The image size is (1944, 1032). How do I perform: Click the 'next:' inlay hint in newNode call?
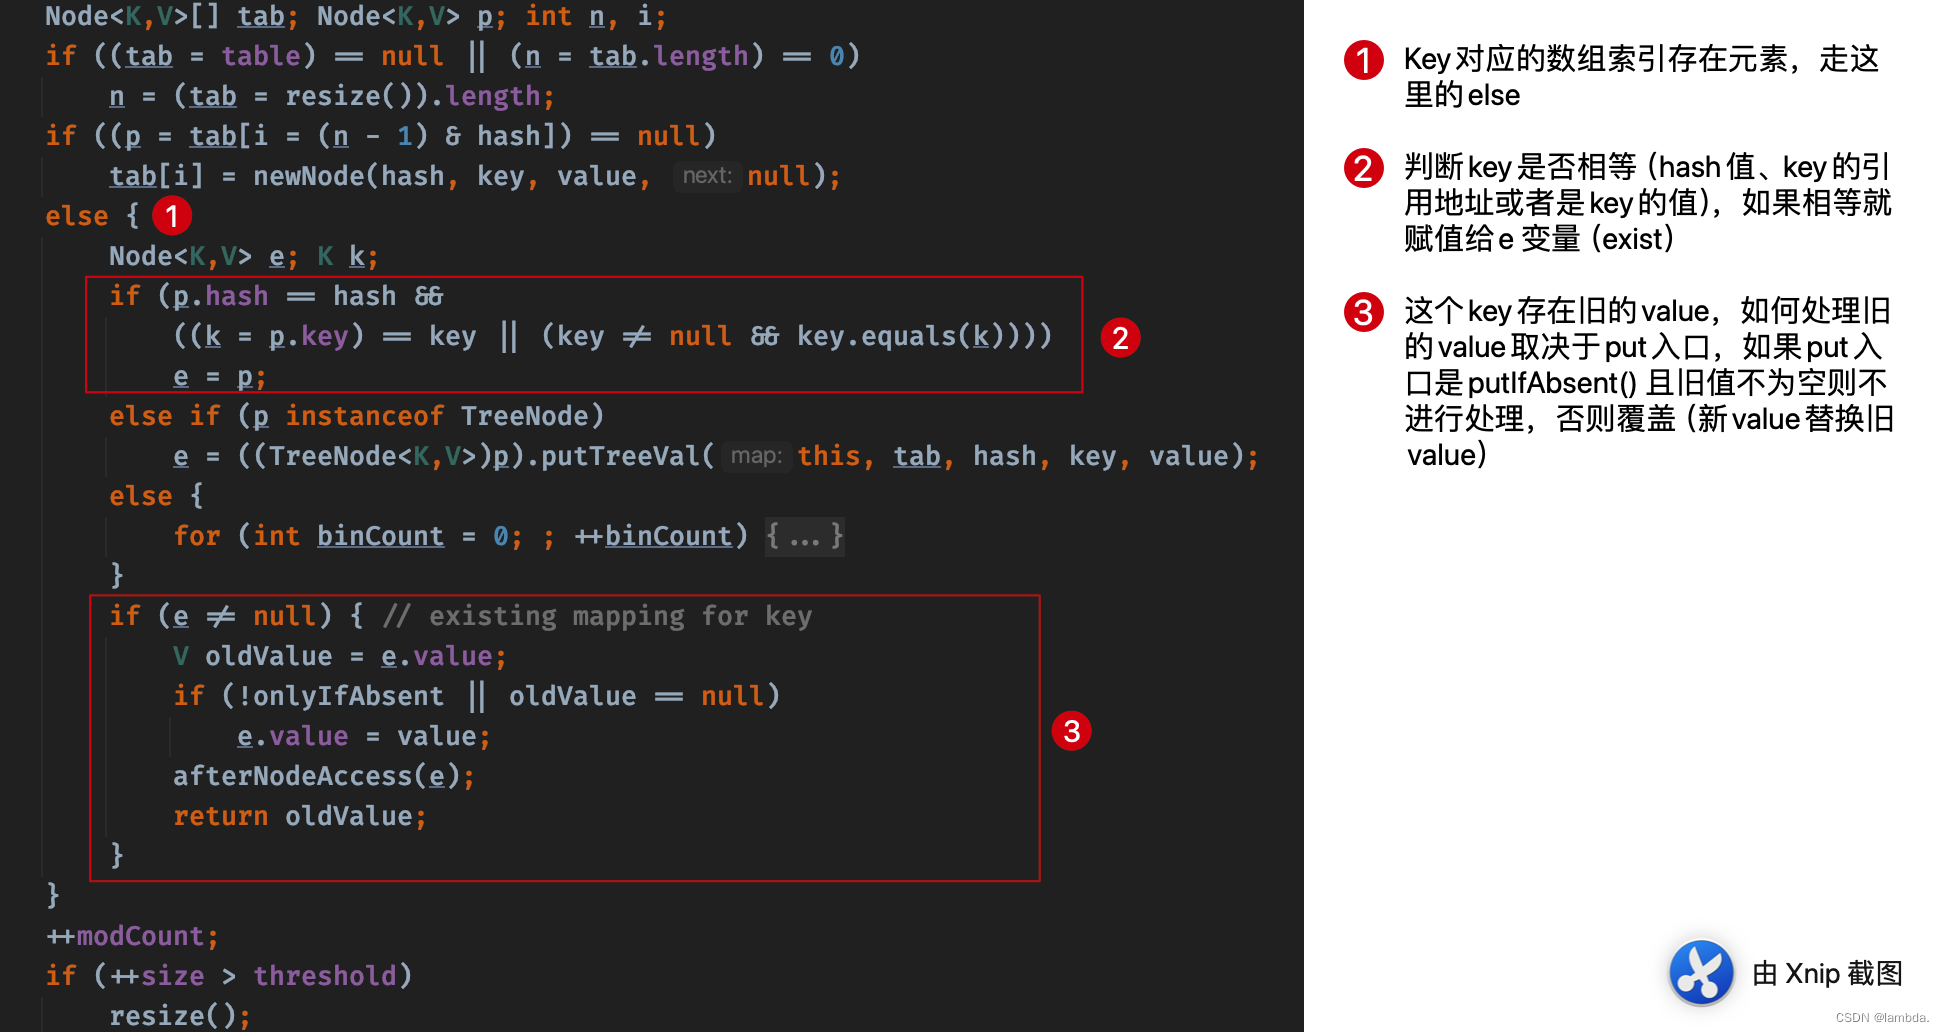707,176
